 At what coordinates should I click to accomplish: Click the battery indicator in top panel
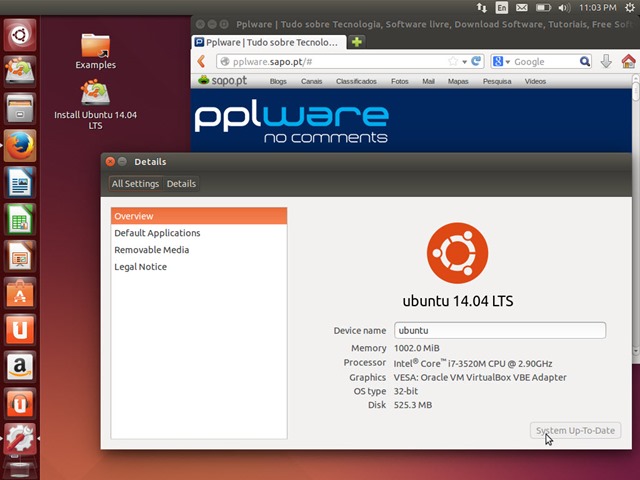point(543,7)
